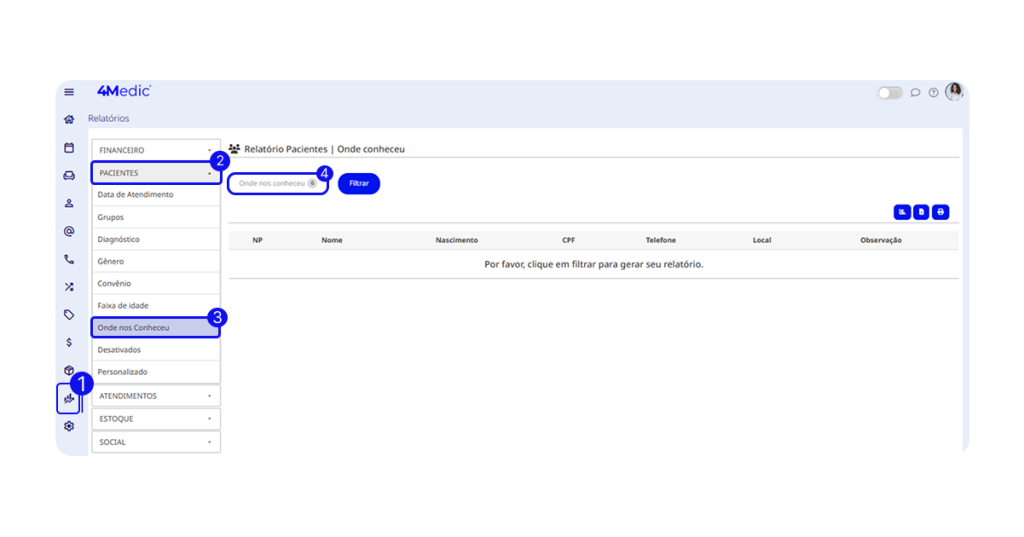The height and width of the screenshot is (537, 1024).
Task: Click the help question mark icon
Action: tap(933, 93)
